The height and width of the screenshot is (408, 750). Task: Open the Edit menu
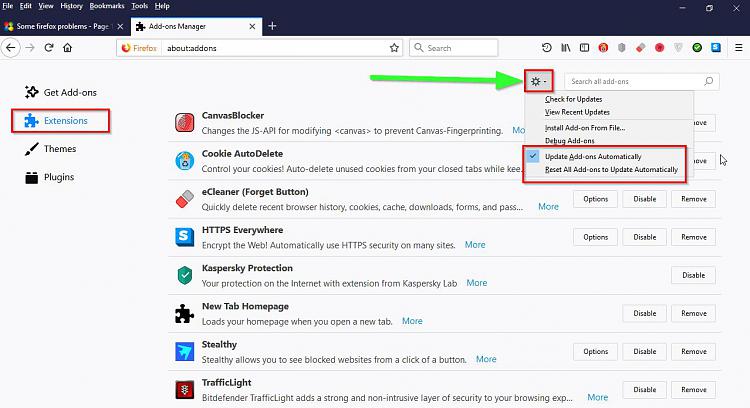[x=25, y=6]
